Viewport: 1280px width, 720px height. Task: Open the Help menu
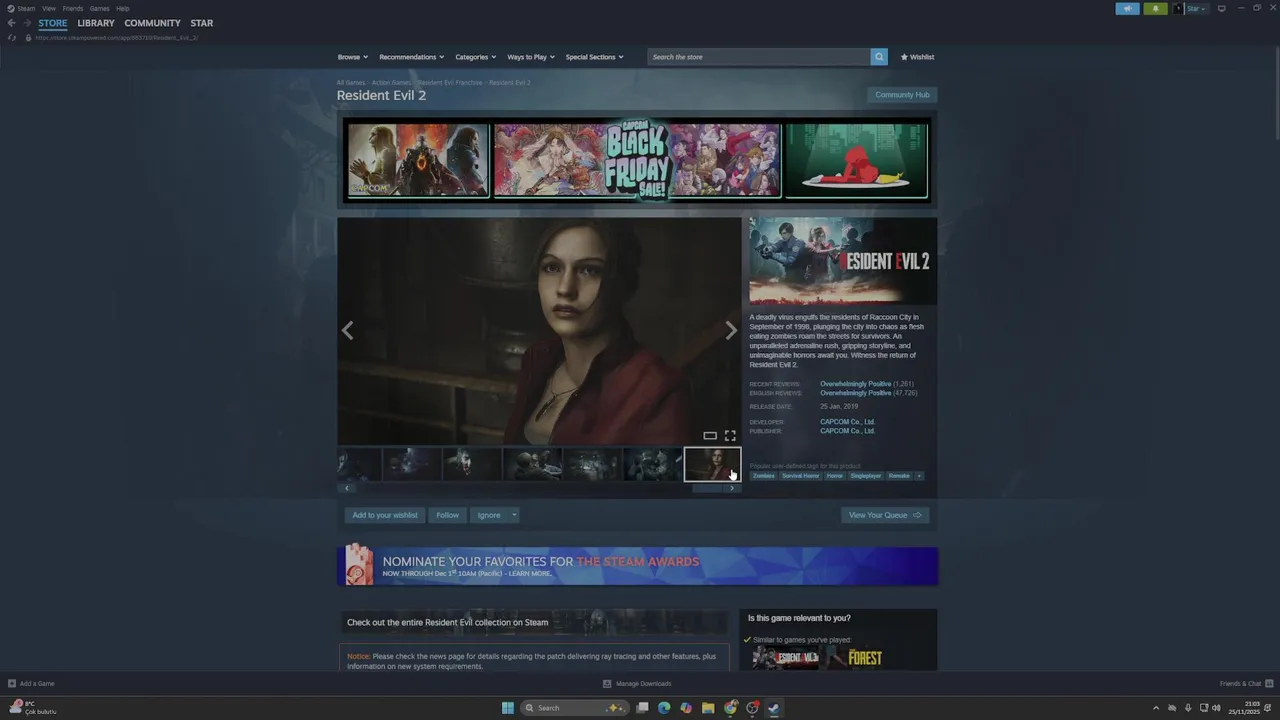pos(123,8)
